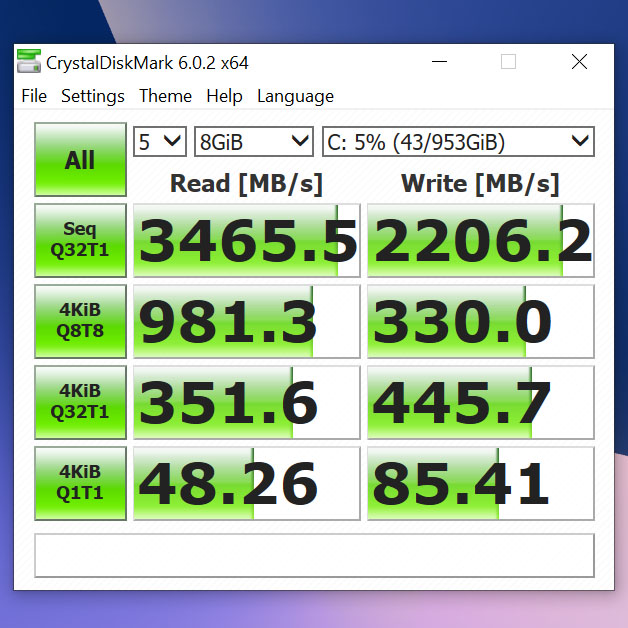
Task: Click the CrystalDiskMark app icon in title bar
Action: pos(29,61)
